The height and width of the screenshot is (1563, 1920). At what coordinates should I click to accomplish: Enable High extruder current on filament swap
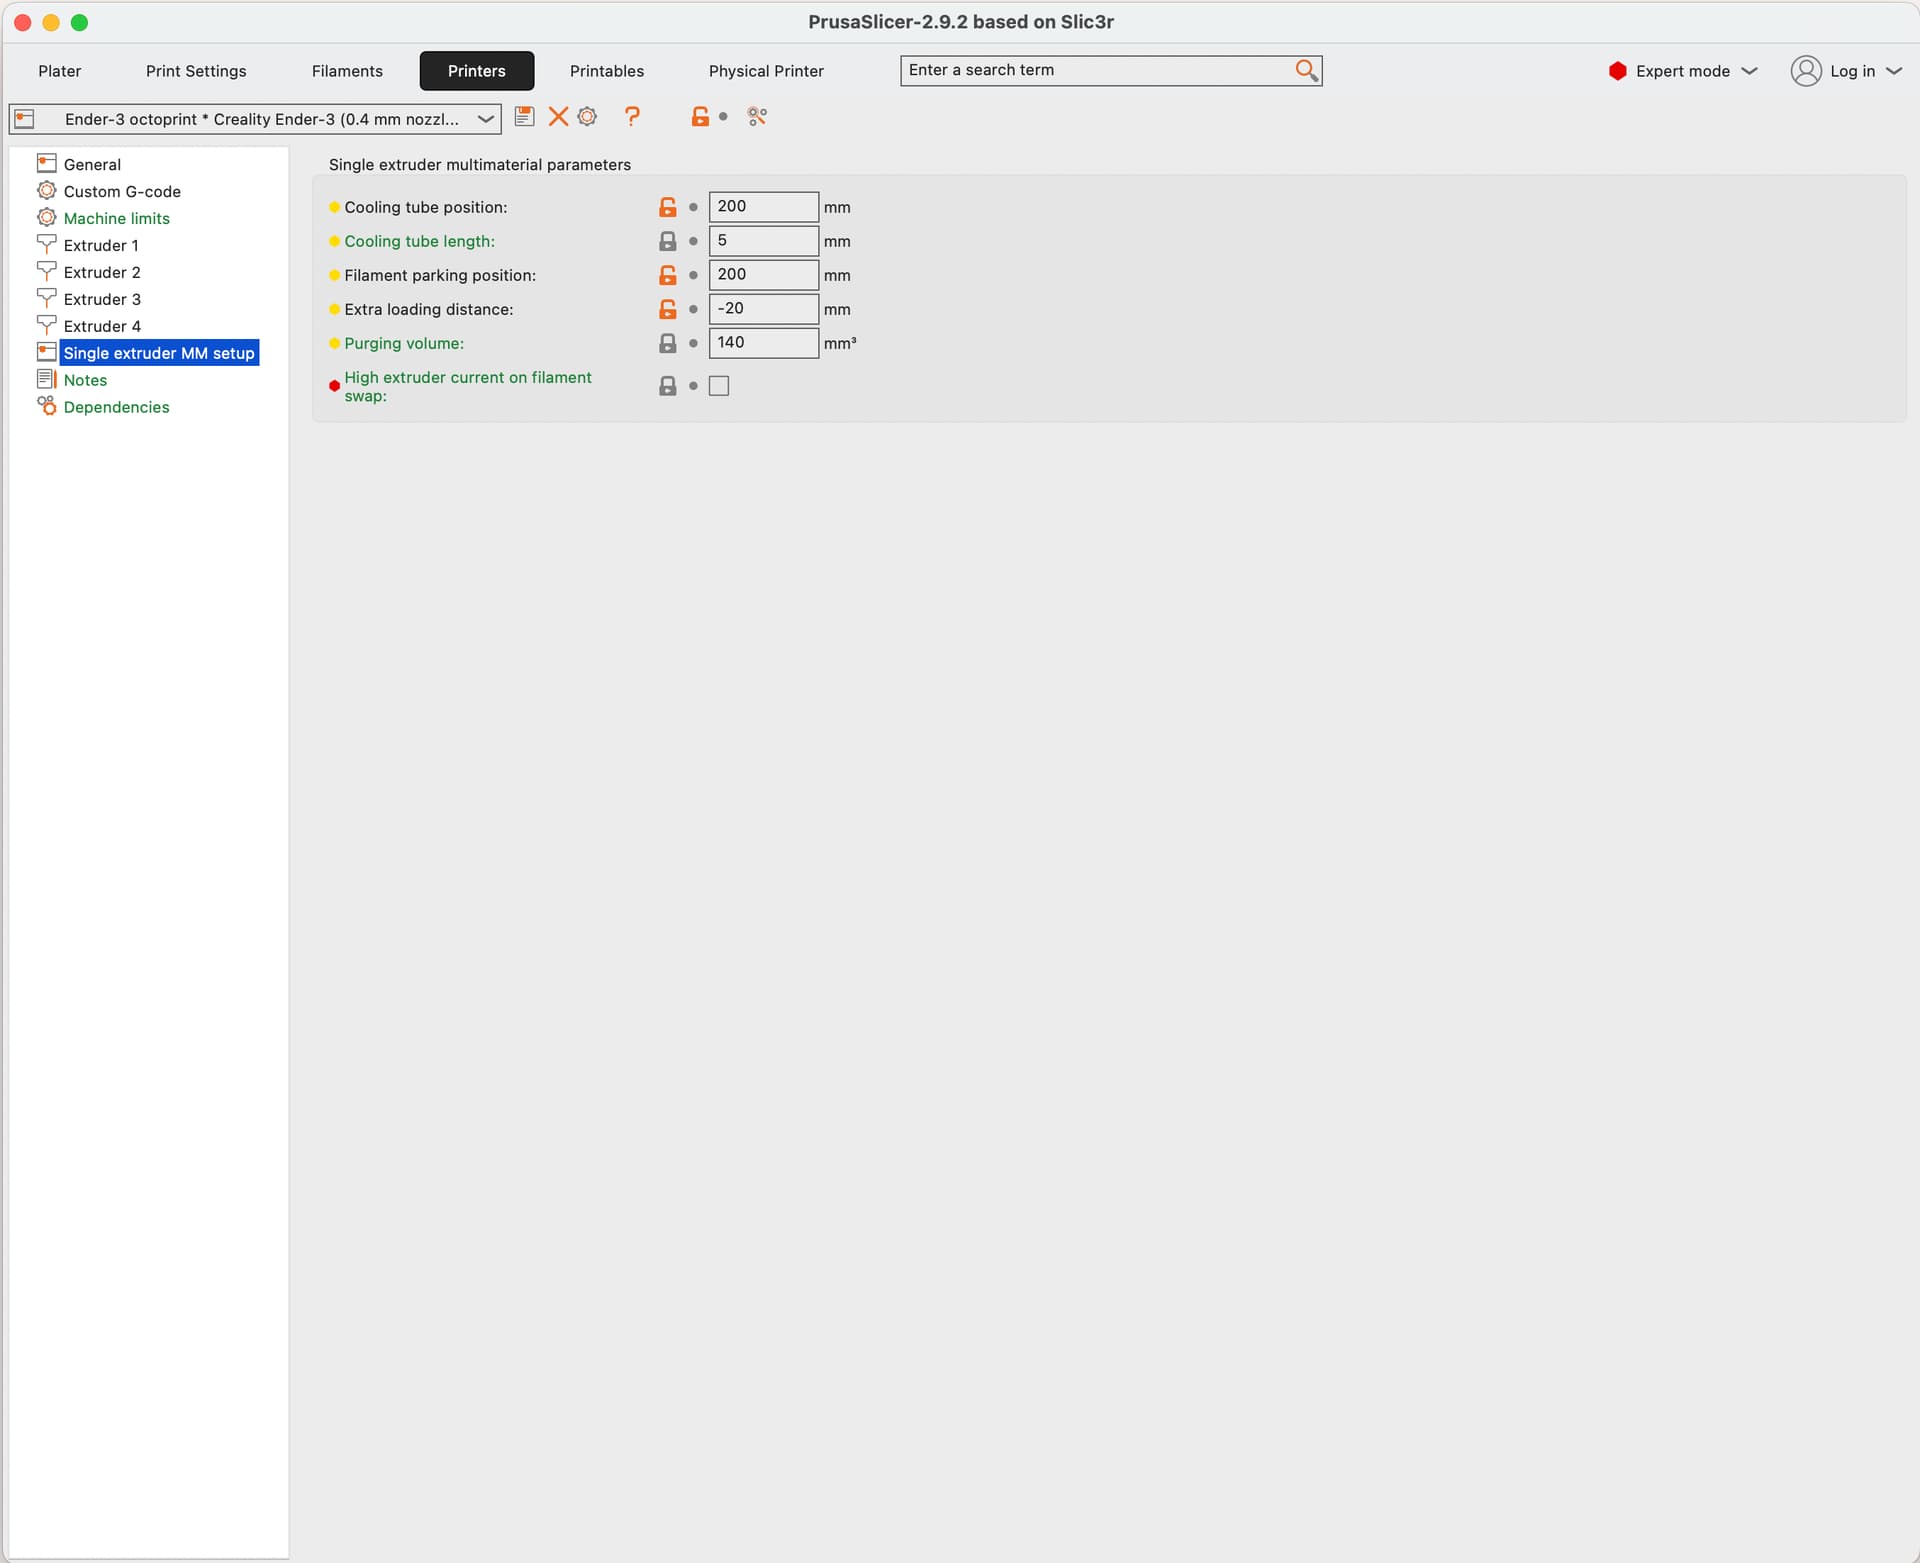(719, 386)
